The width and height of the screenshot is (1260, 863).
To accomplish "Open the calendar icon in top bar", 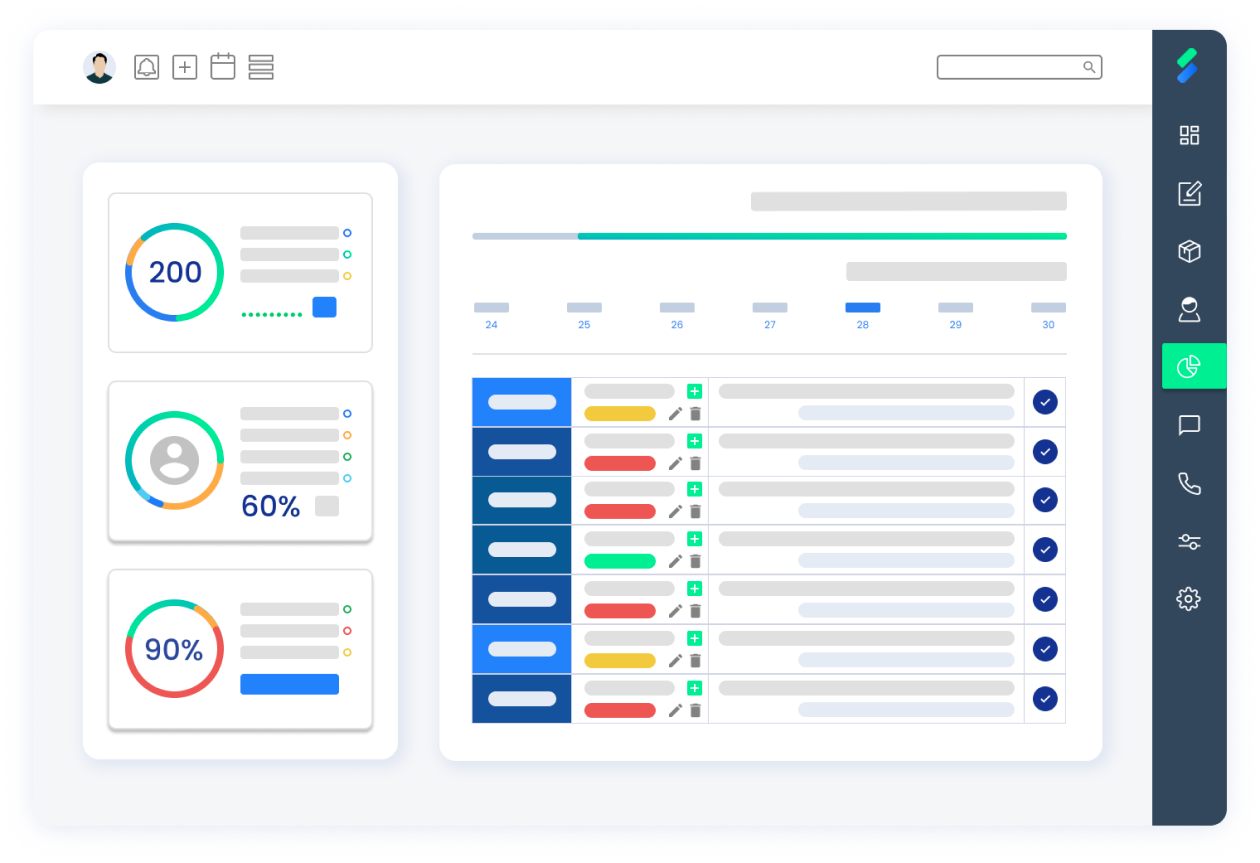I will pyautogui.click(x=223, y=67).
